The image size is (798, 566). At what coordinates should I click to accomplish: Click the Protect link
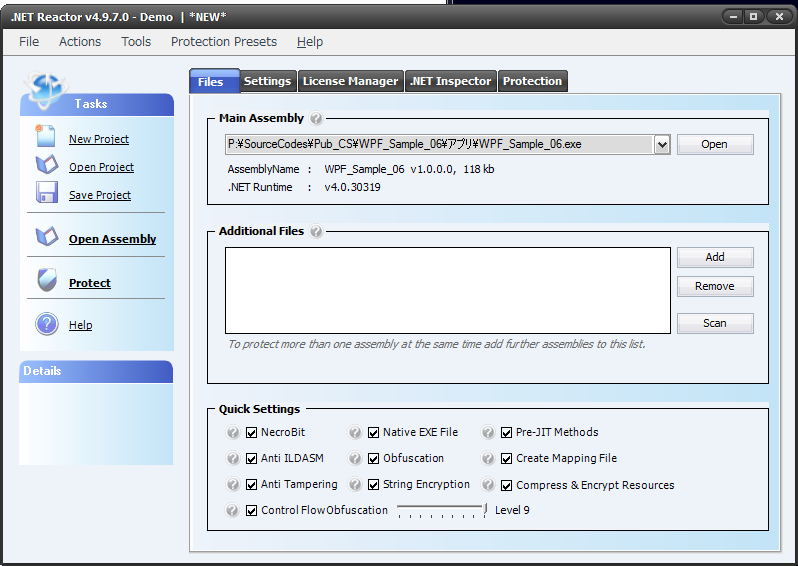(90, 282)
